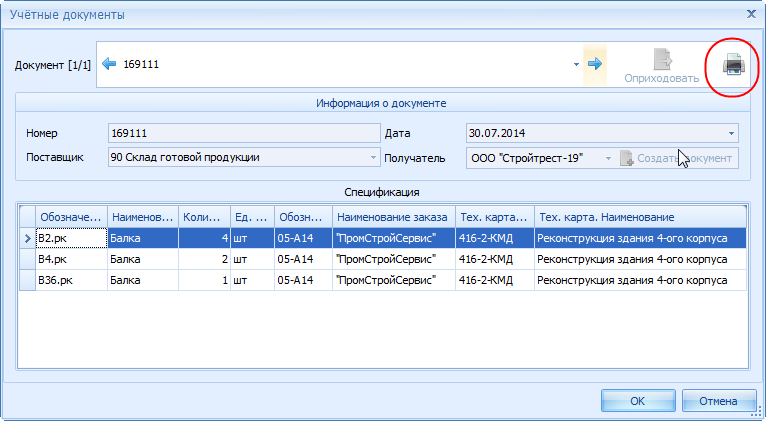Viewport: 766px width, 421px height.
Task: Open the document number 169111 dropdown
Action: point(576,65)
